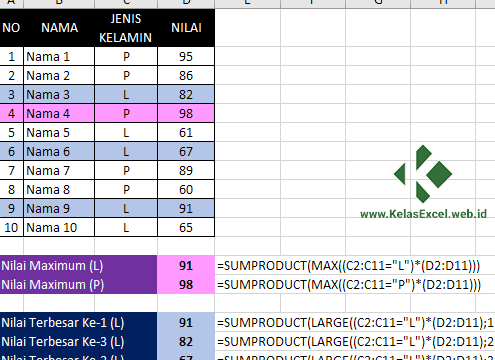The width and height of the screenshot is (495, 360).
Task: Click the gender cell P in Nama 4 row
Action: click(x=126, y=113)
